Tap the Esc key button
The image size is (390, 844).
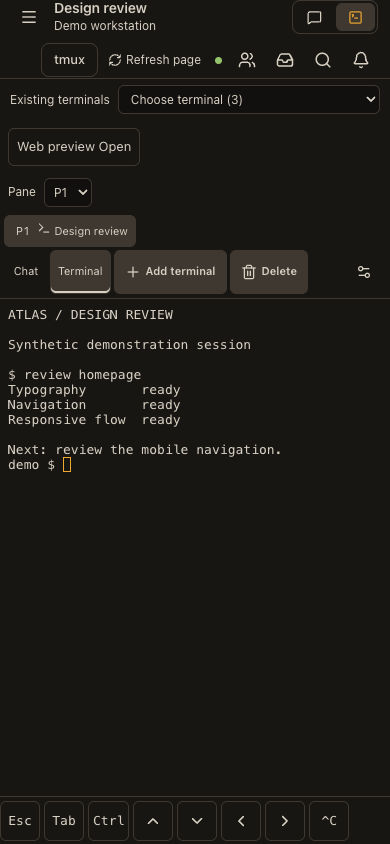20,821
